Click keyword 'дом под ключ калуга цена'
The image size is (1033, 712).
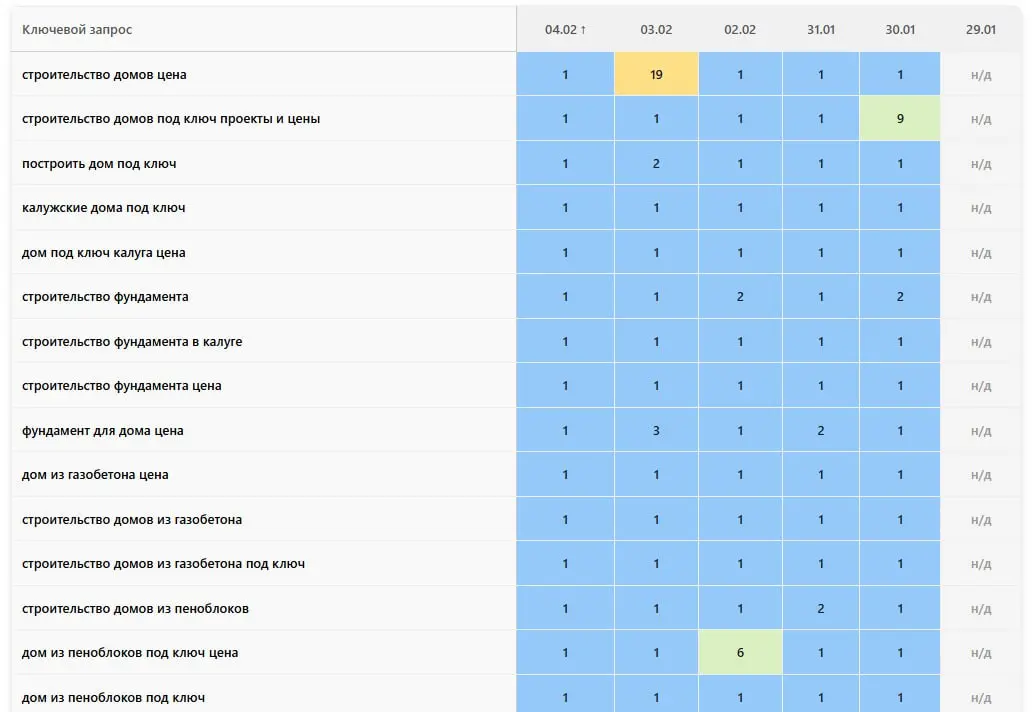click(x=103, y=252)
